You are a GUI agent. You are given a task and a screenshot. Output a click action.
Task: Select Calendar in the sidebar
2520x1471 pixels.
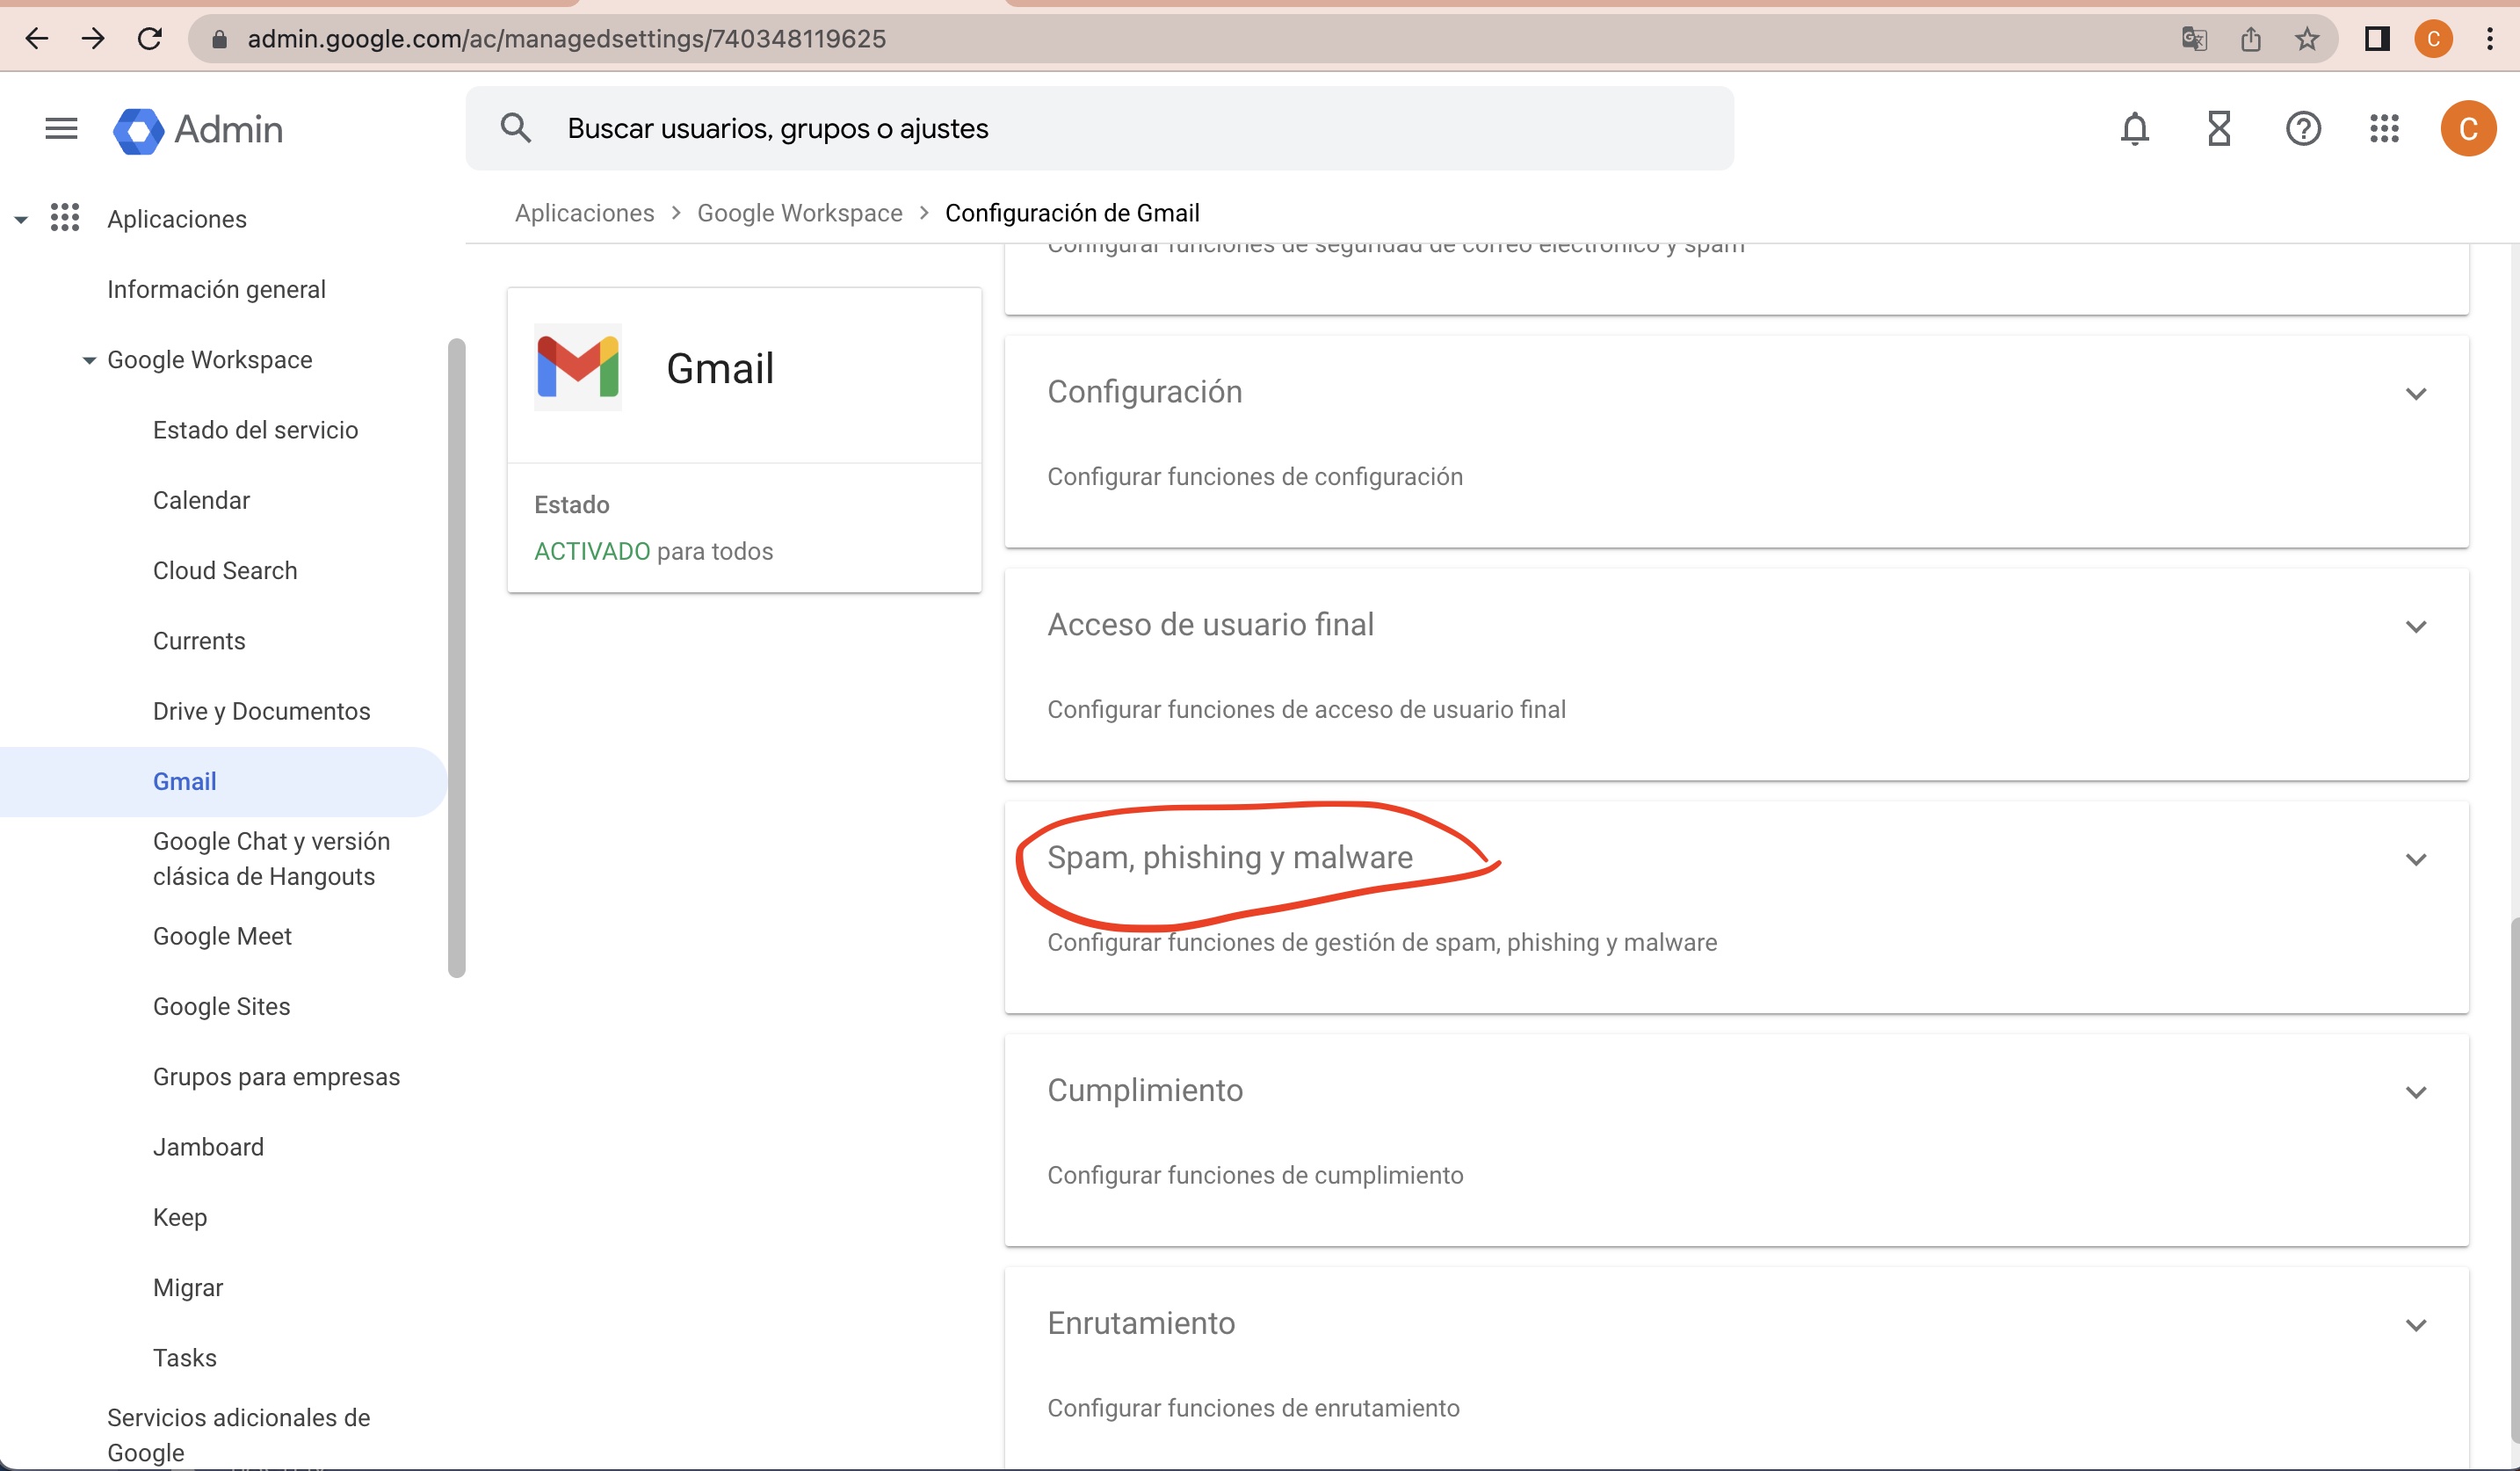pos(201,500)
